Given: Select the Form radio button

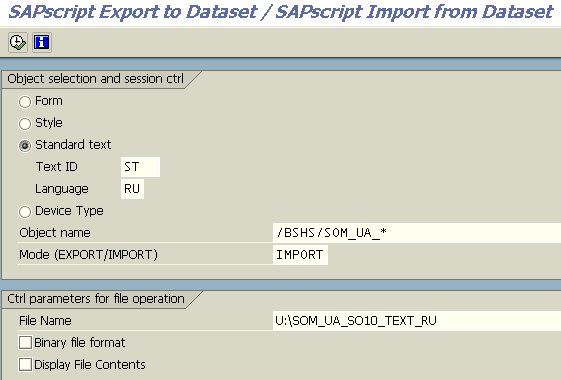Looking at the screenshot, I should pos(25,102).
